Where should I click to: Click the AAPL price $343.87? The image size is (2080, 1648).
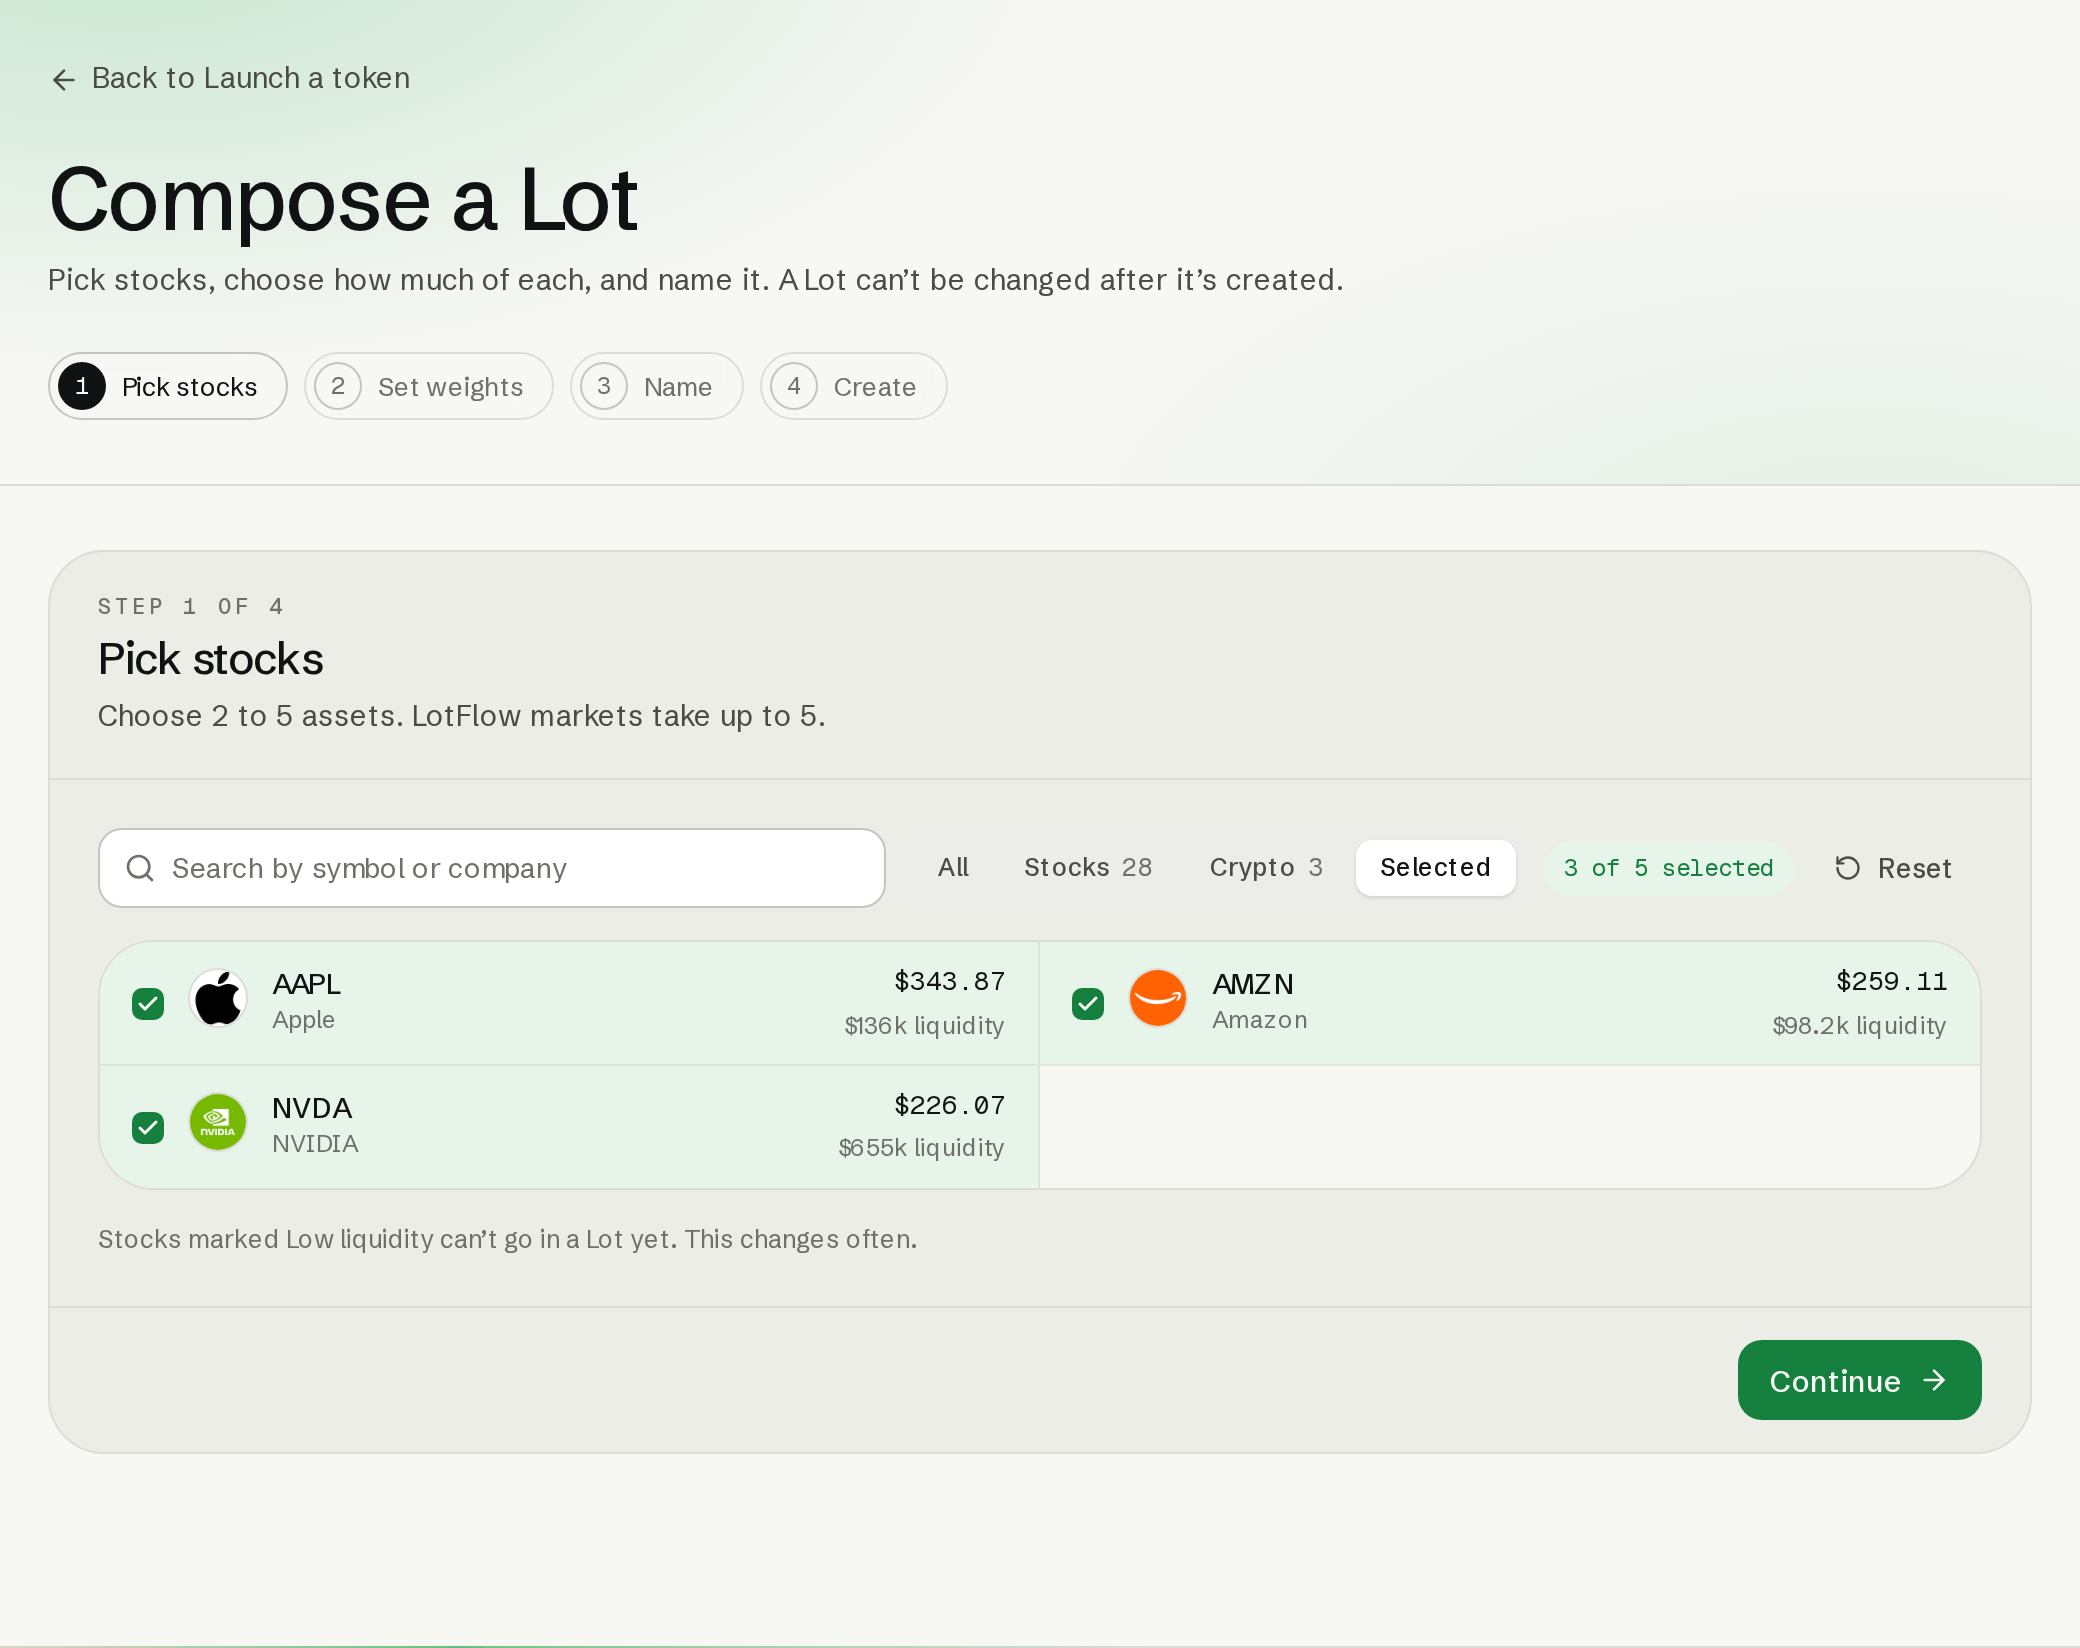click(950, 981)
